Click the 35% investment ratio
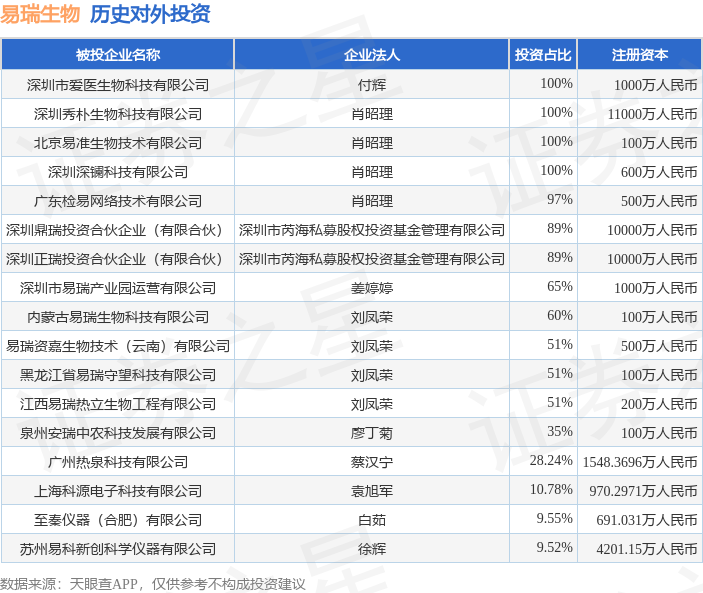Screen dimensions: 703x593 [560, 431]
